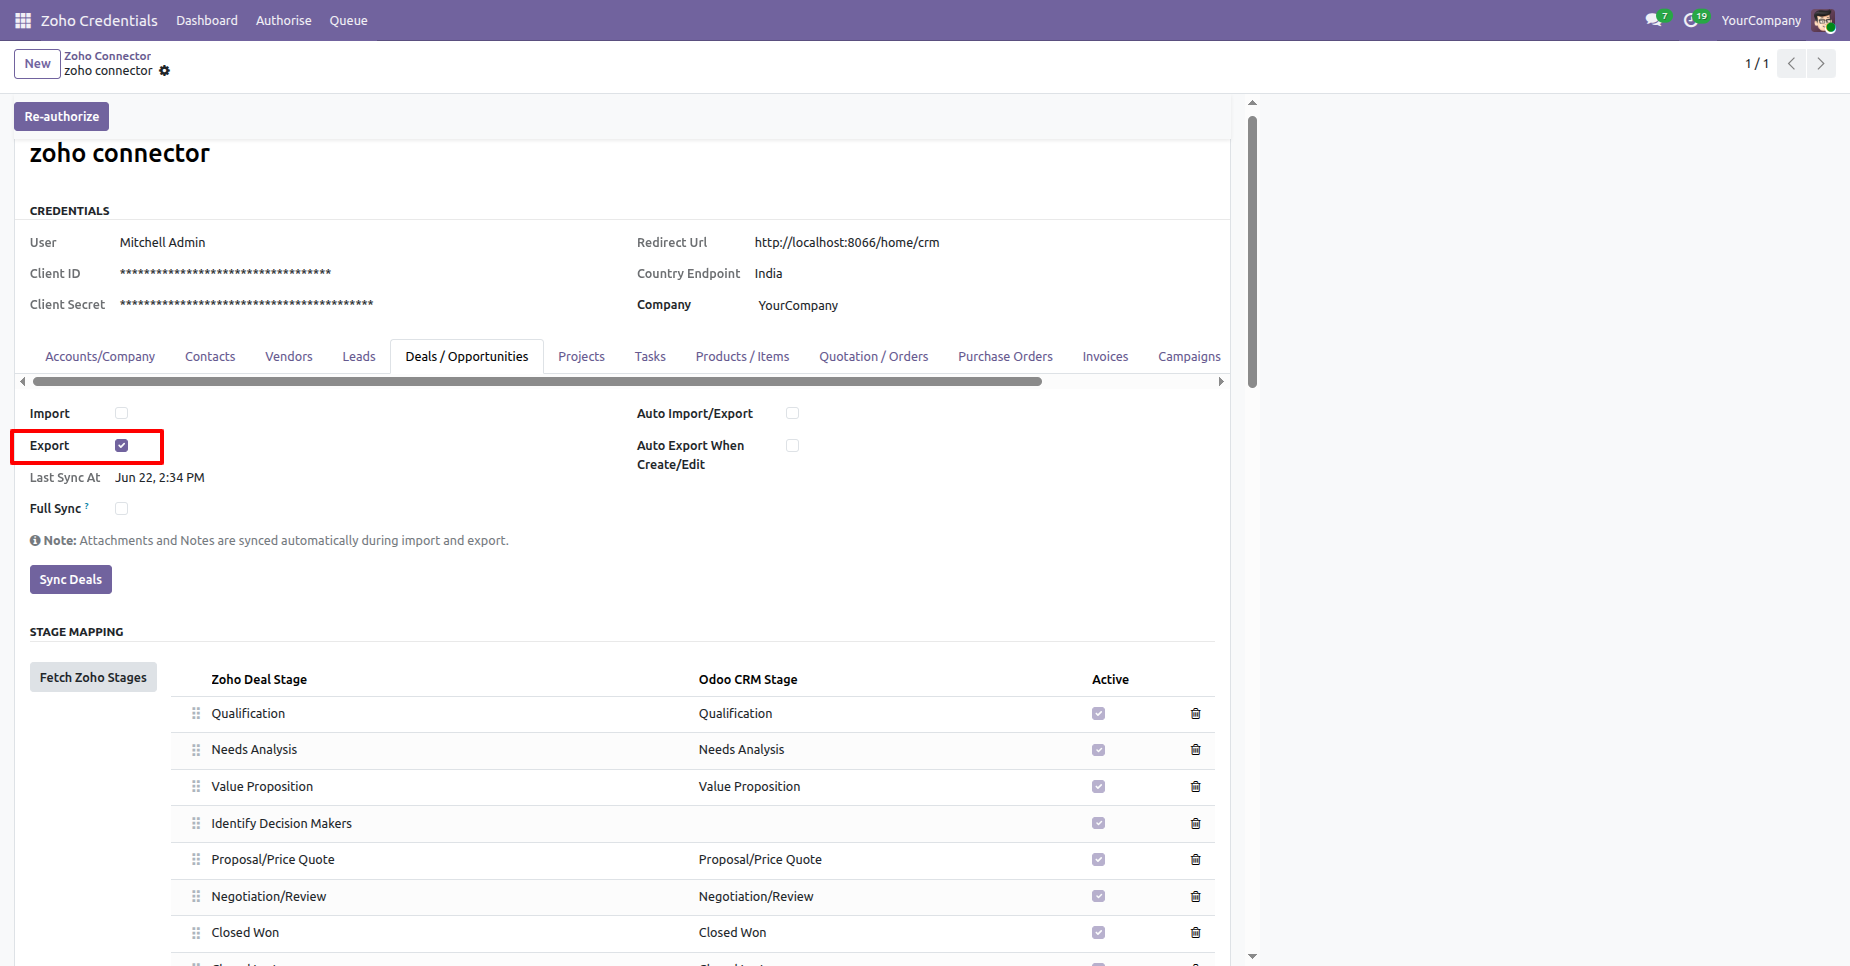Grab the Proposal/Price Quote drag handle
The width and height of the screenshot is (1850, 966).
tap(196, 860)
